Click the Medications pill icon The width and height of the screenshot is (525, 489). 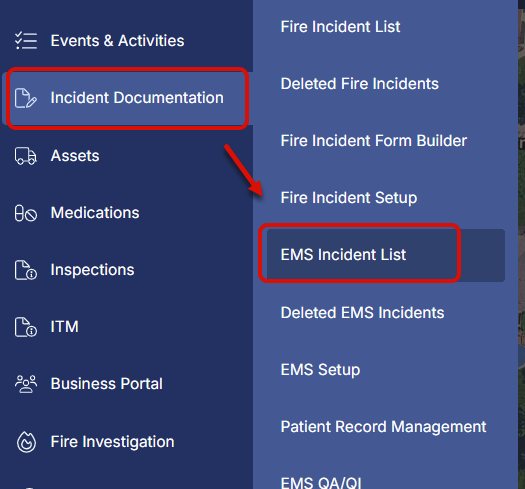[x=25, y=213]
